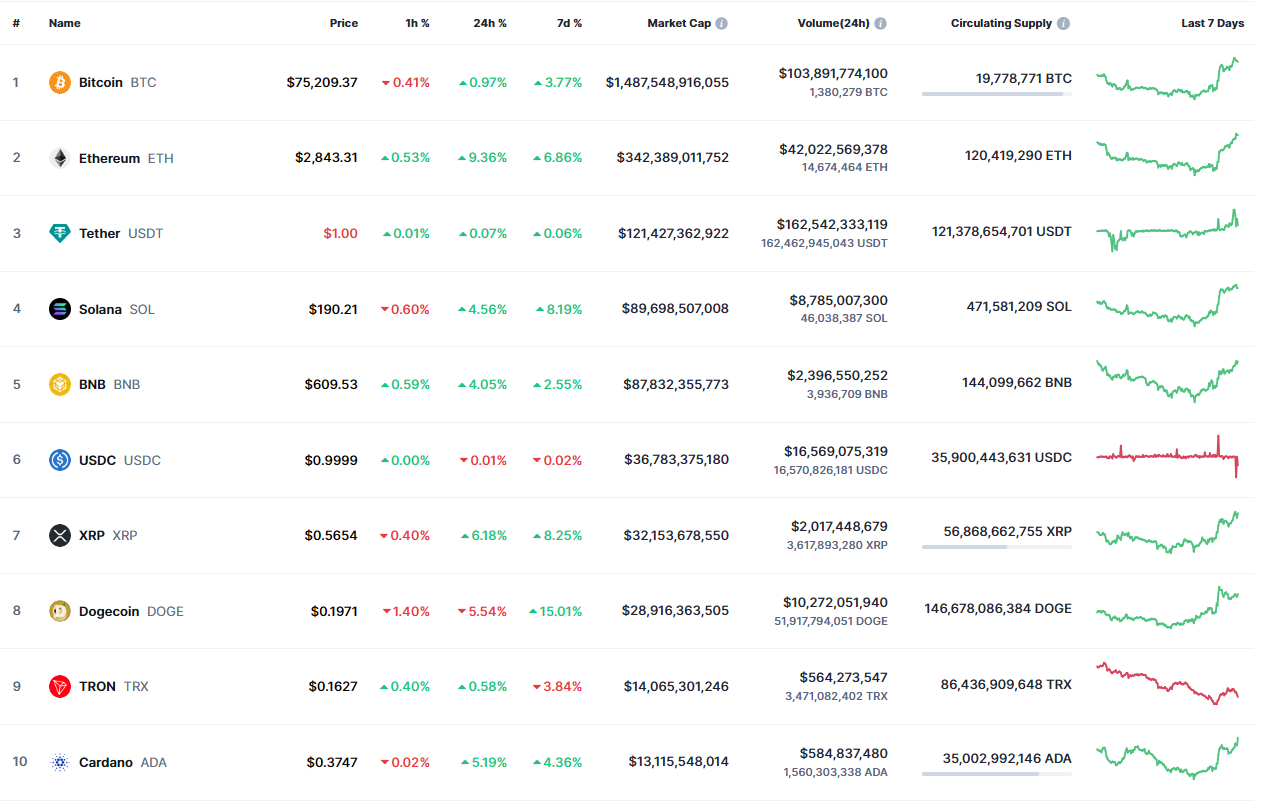Sort by Name column header
Viewport: 1266px width, 809px height.
pyautogui.click(x=65, y=23)
